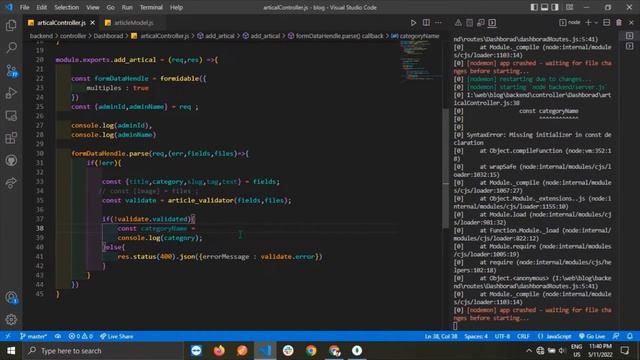This screenshot has width=640, height=360.
Task: Select Dashborad in the breadcrumb
Action: (108, 36)
